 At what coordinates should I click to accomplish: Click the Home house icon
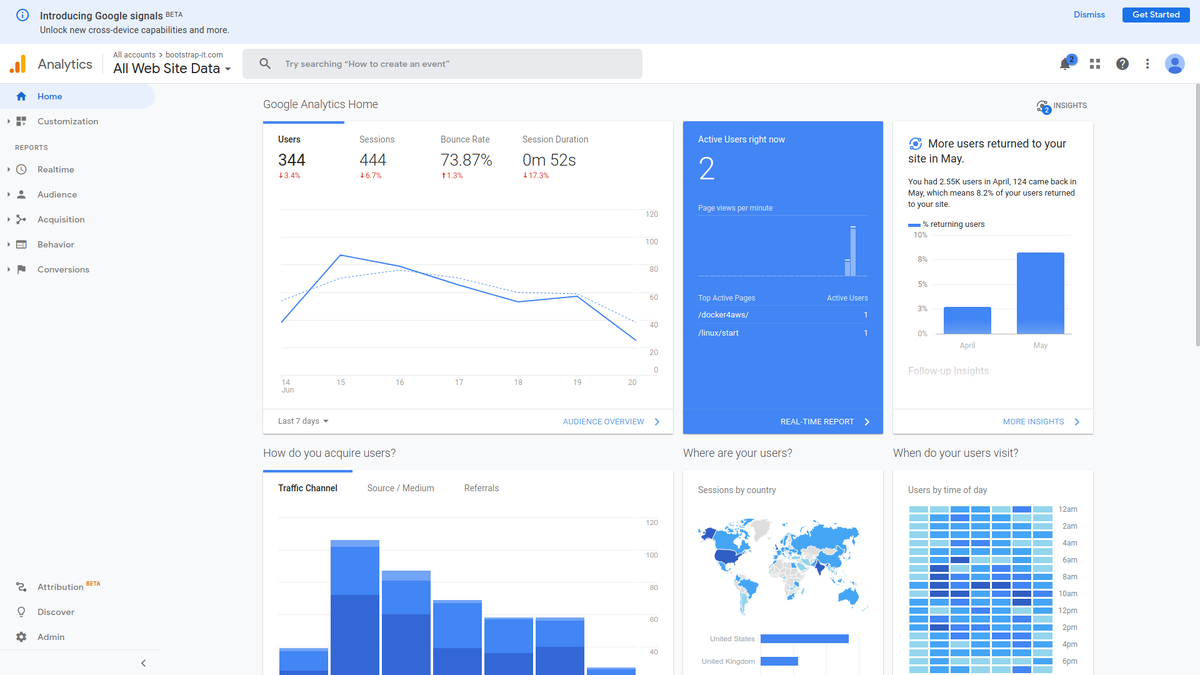(21, 96)
